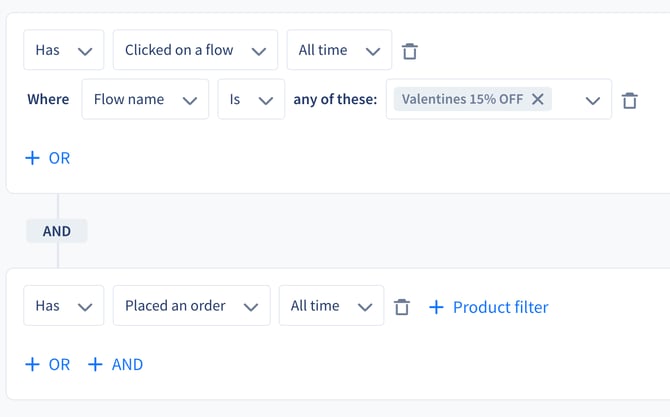Screen dimensions: 670x417
Task: Click plus icon beside OR in second block
Action: click(x=32, y=364)
